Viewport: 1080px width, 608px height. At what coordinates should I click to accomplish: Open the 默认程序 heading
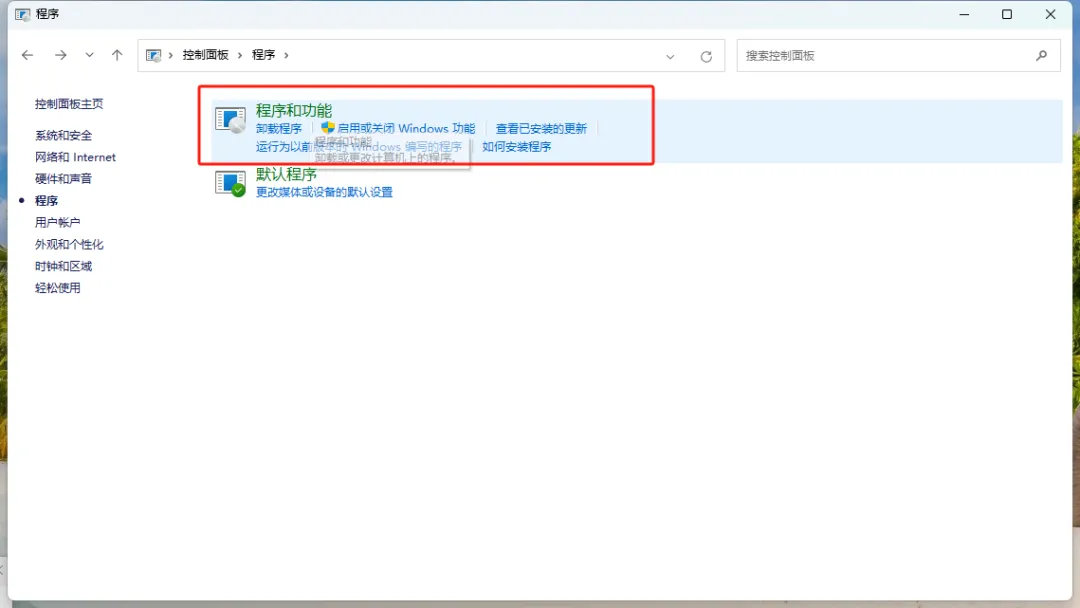pyautogui.click(x=287, y=174)
